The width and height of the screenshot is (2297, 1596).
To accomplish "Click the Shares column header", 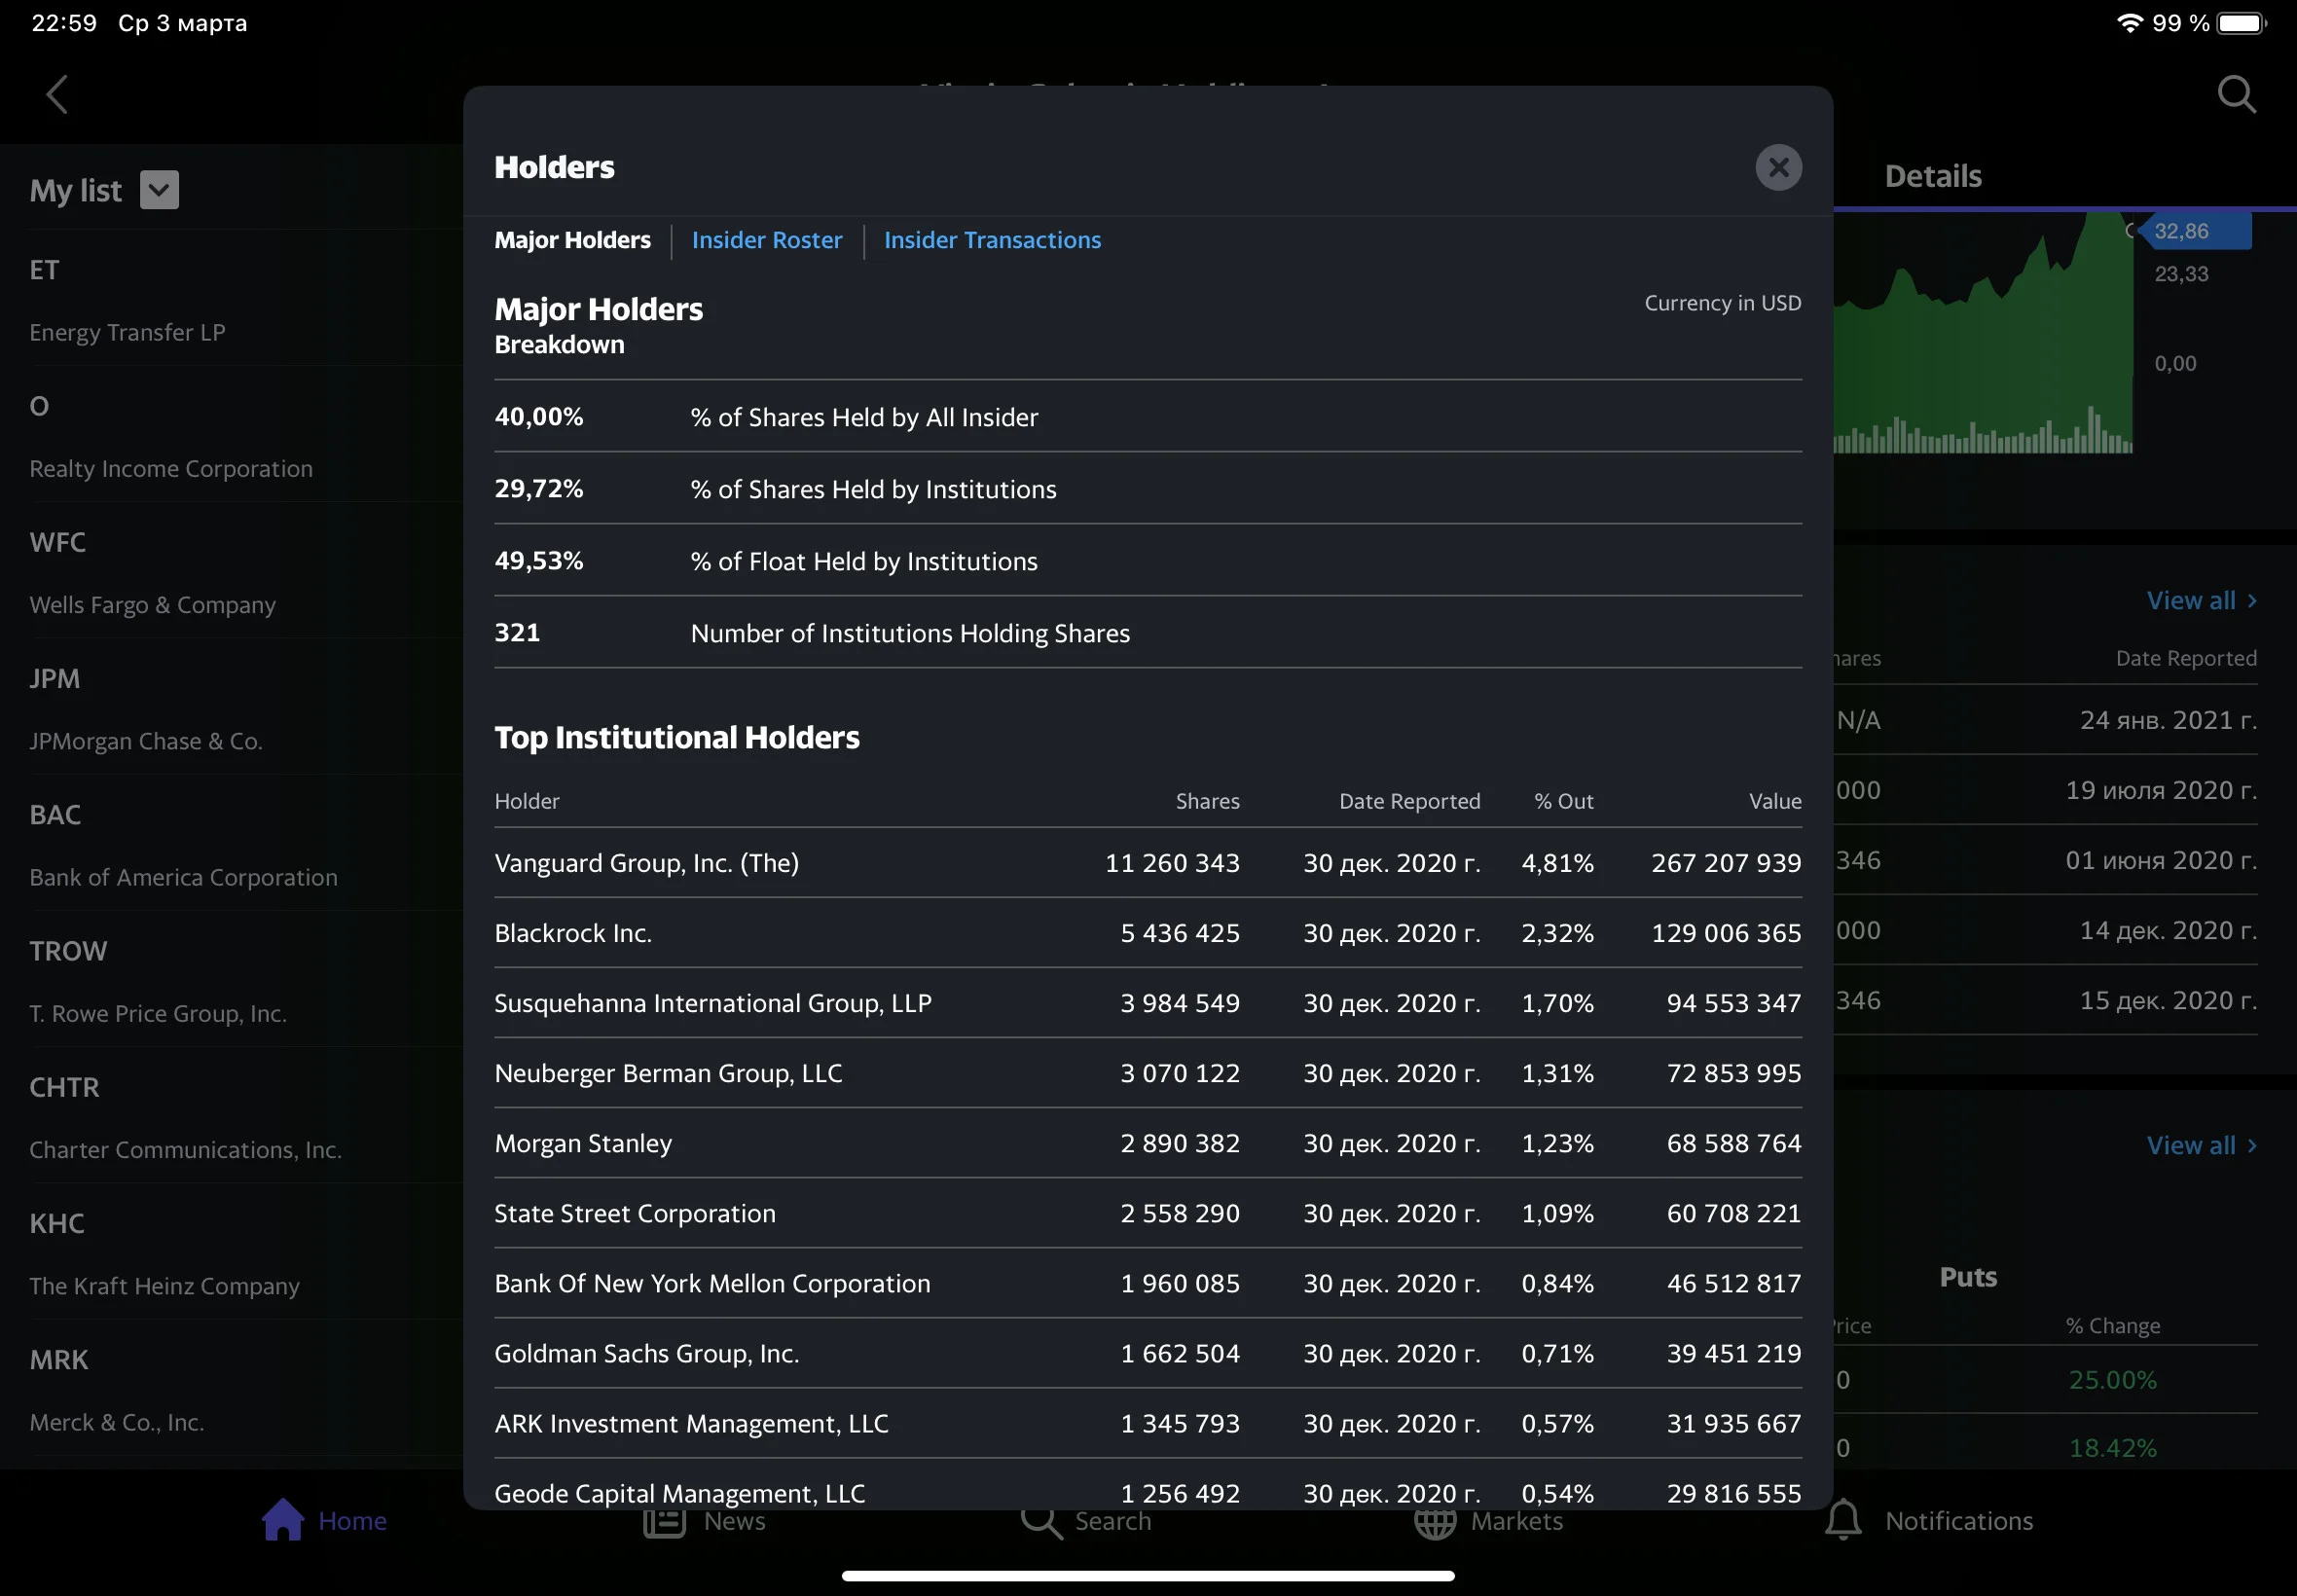I will (1207, 801).
